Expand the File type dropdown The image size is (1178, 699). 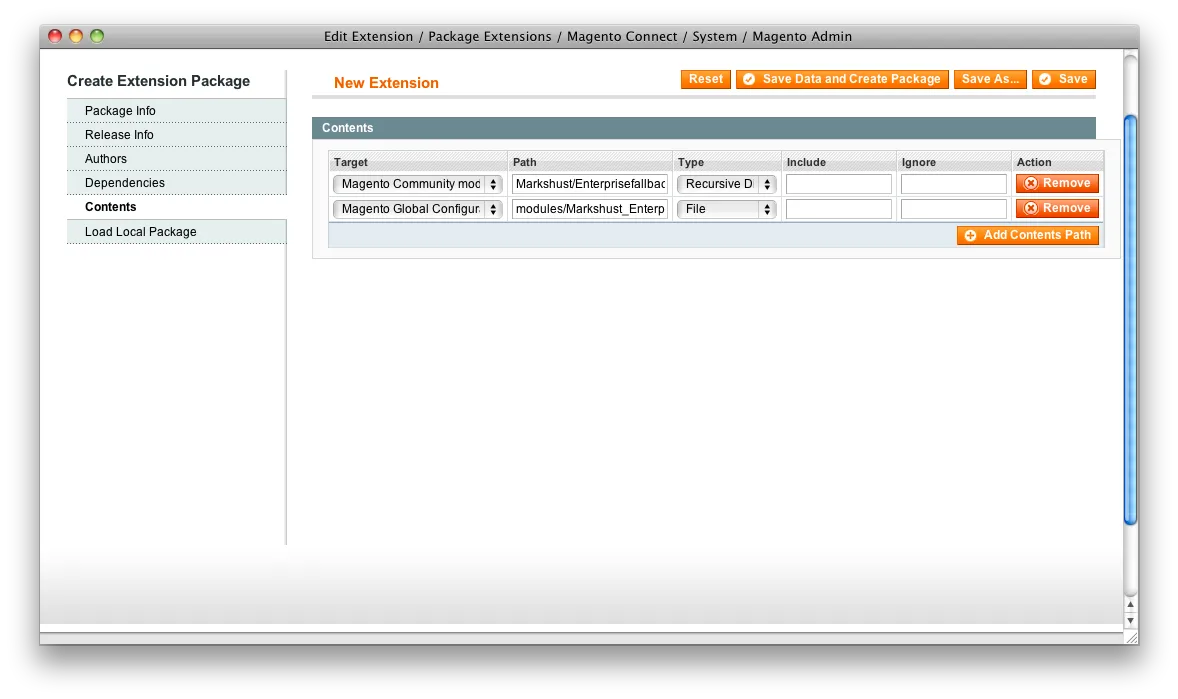tap(726, 210)
